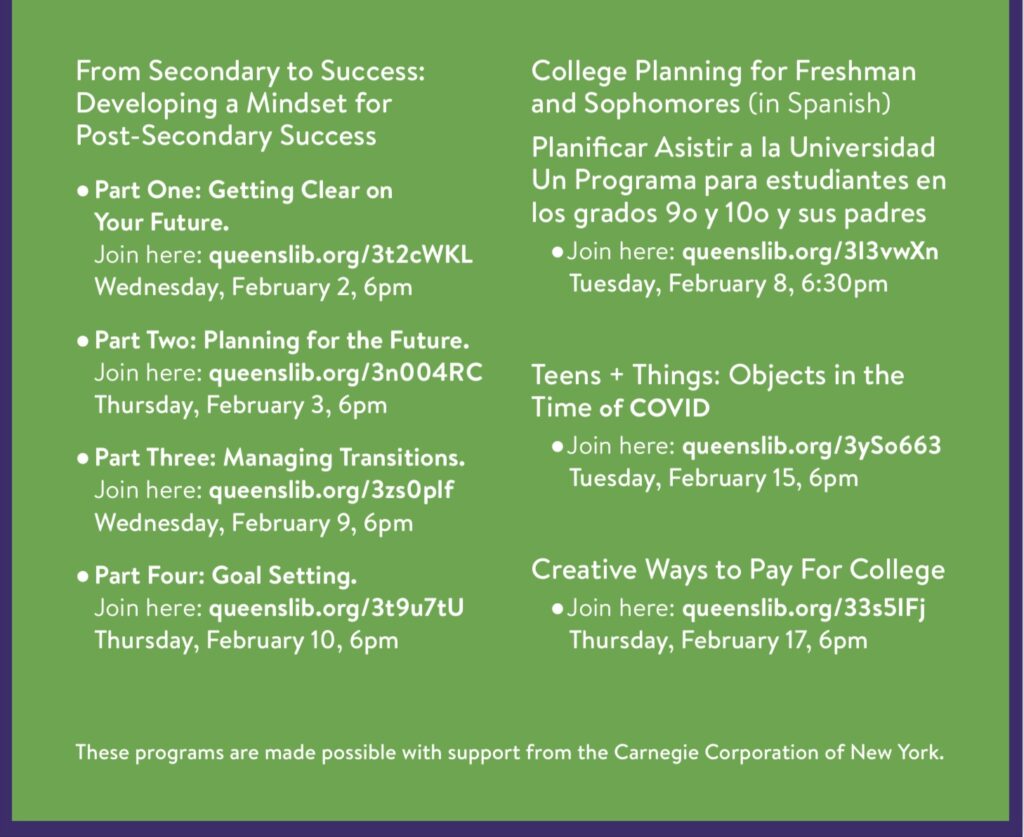This screenshot has height=837, width=1024.
Task: Click the "Part Four: Goal Setting" title
Action: (225, 575)
